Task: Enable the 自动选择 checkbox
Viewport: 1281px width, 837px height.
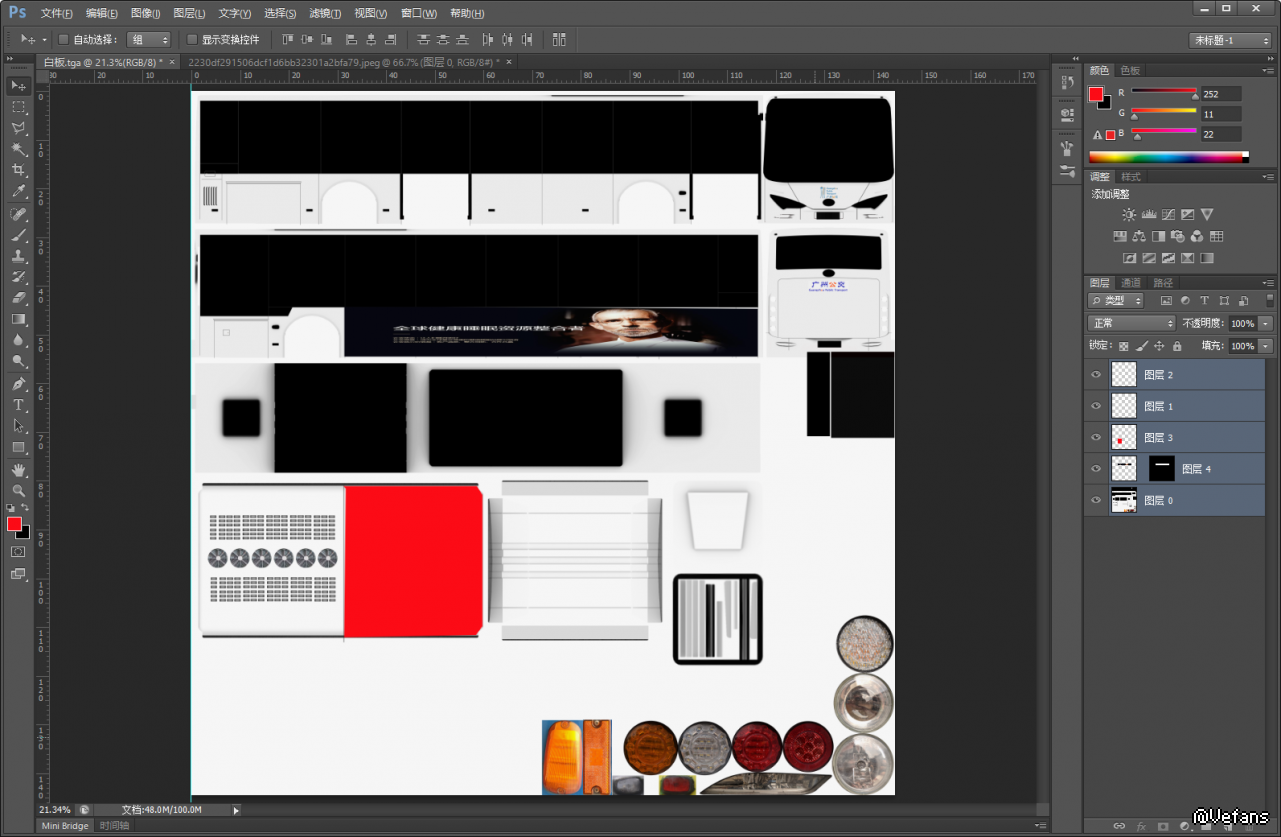Action: coord(64,40)
